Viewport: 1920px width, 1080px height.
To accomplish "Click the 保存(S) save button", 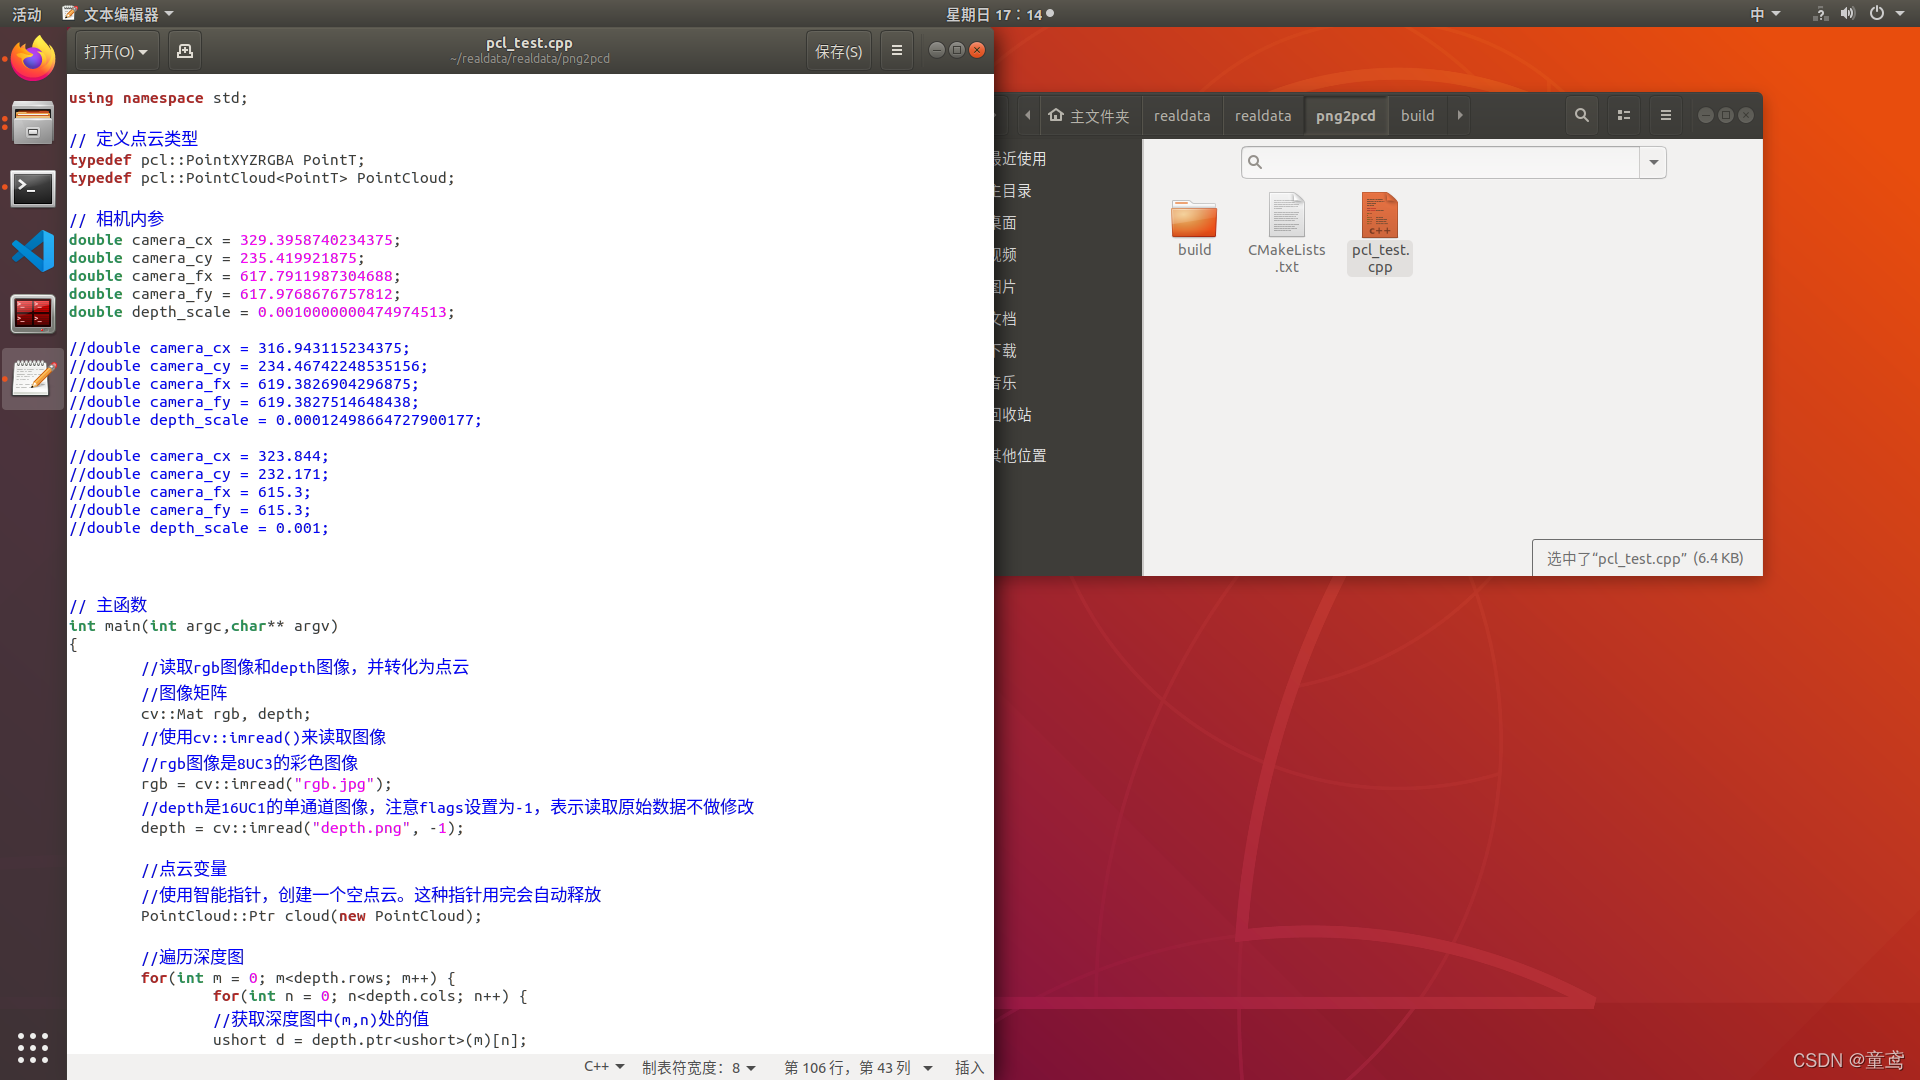I will pyautogui.click(x=838, y=51).
